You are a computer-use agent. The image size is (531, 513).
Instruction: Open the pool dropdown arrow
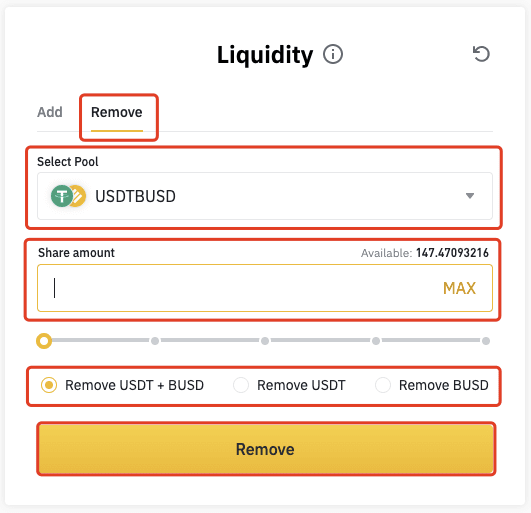coord(470,196)
